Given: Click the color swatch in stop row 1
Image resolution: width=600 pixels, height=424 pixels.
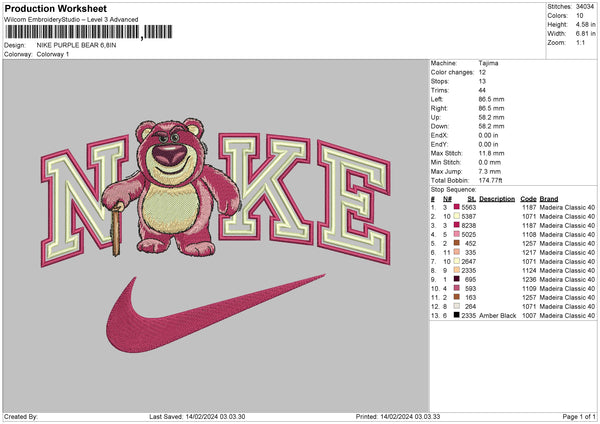Looking at the screenshot, I should click(x=457, y=207).
